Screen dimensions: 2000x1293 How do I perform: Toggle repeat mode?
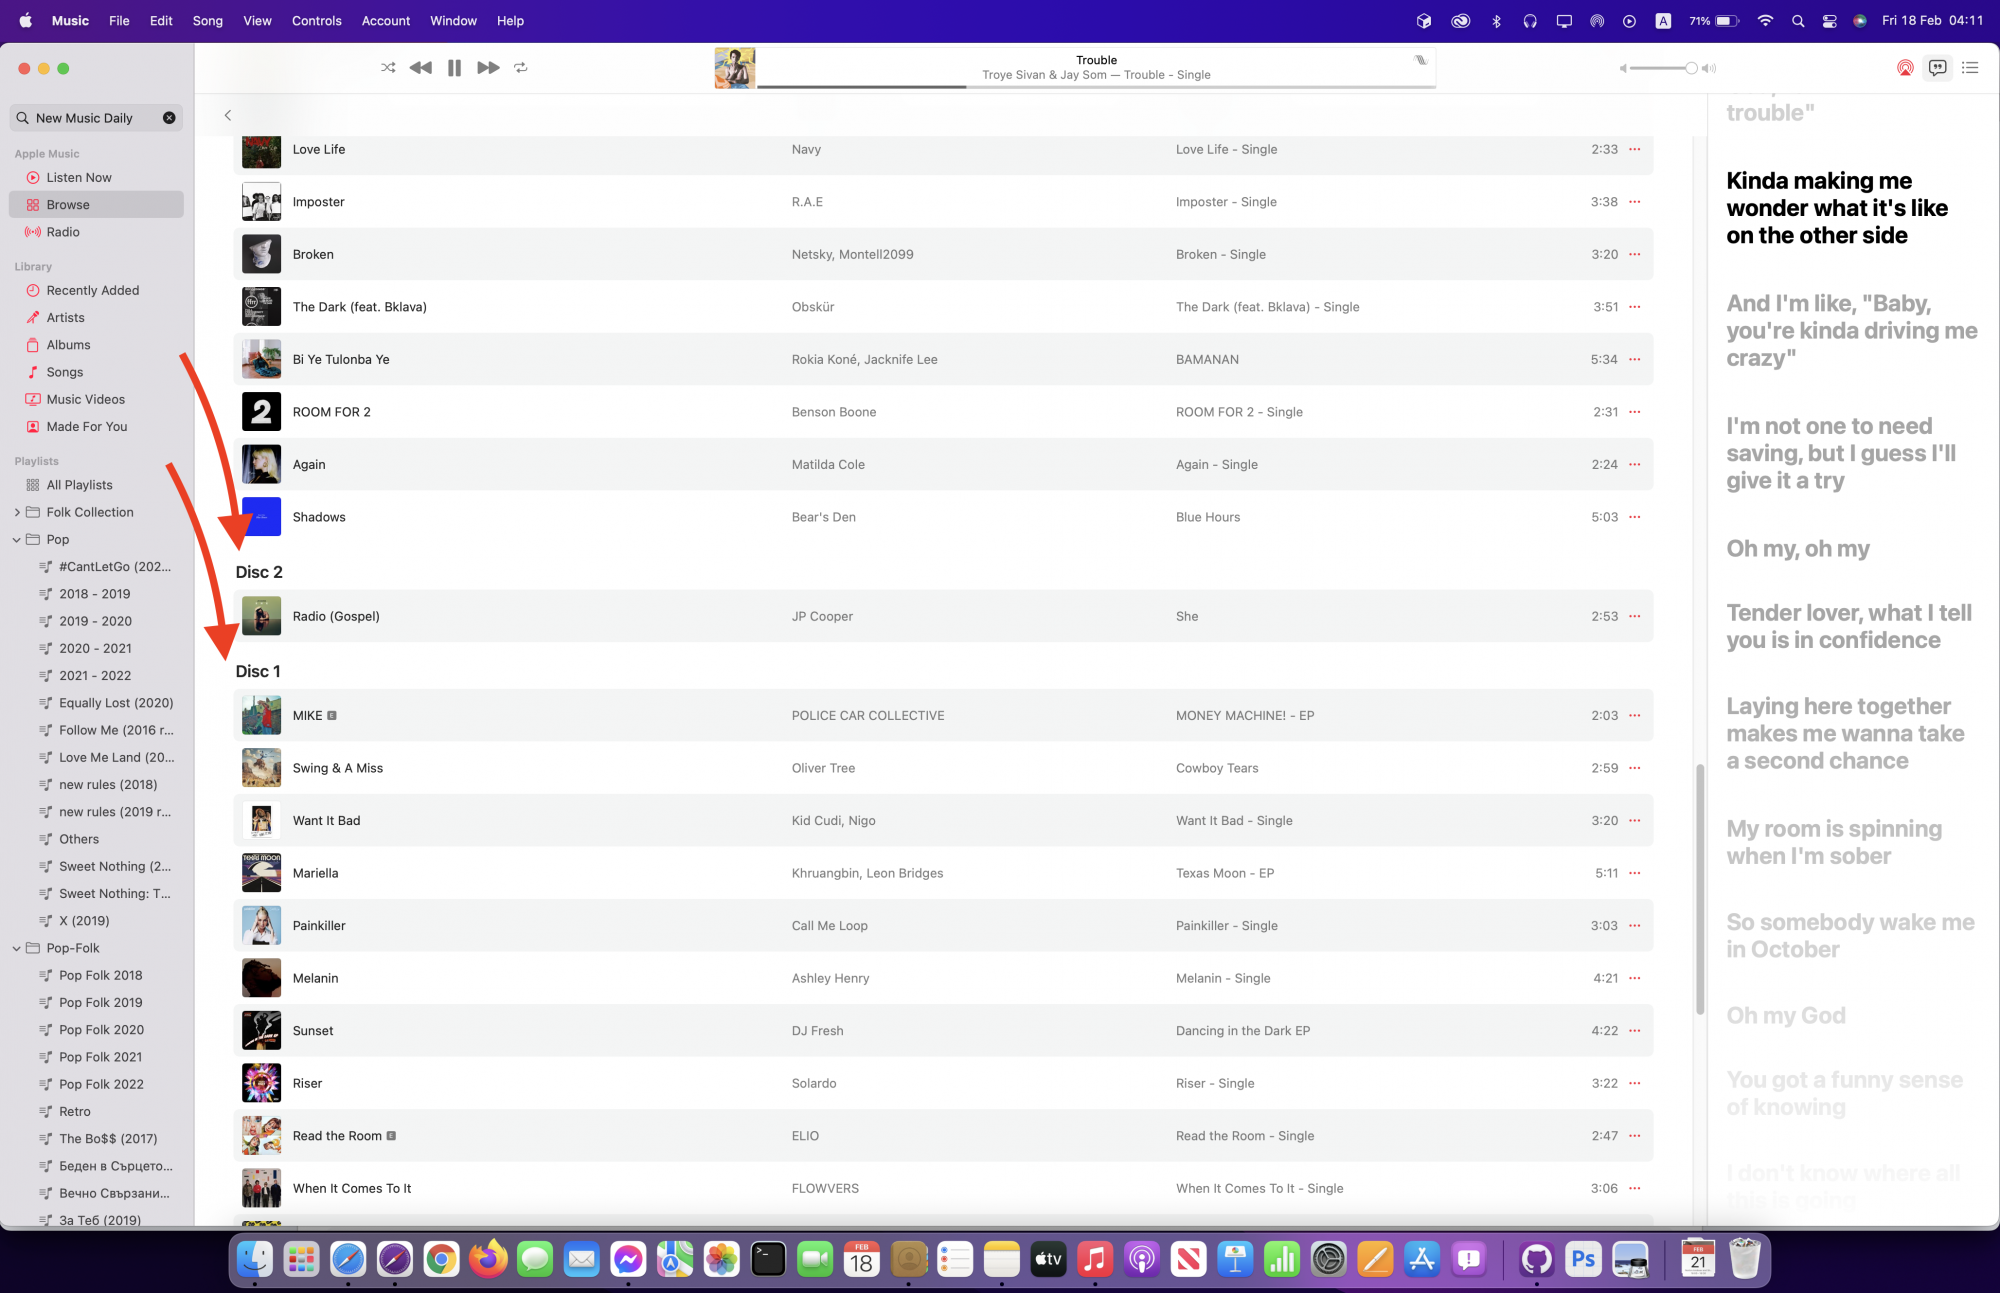(x=521, y=68)
